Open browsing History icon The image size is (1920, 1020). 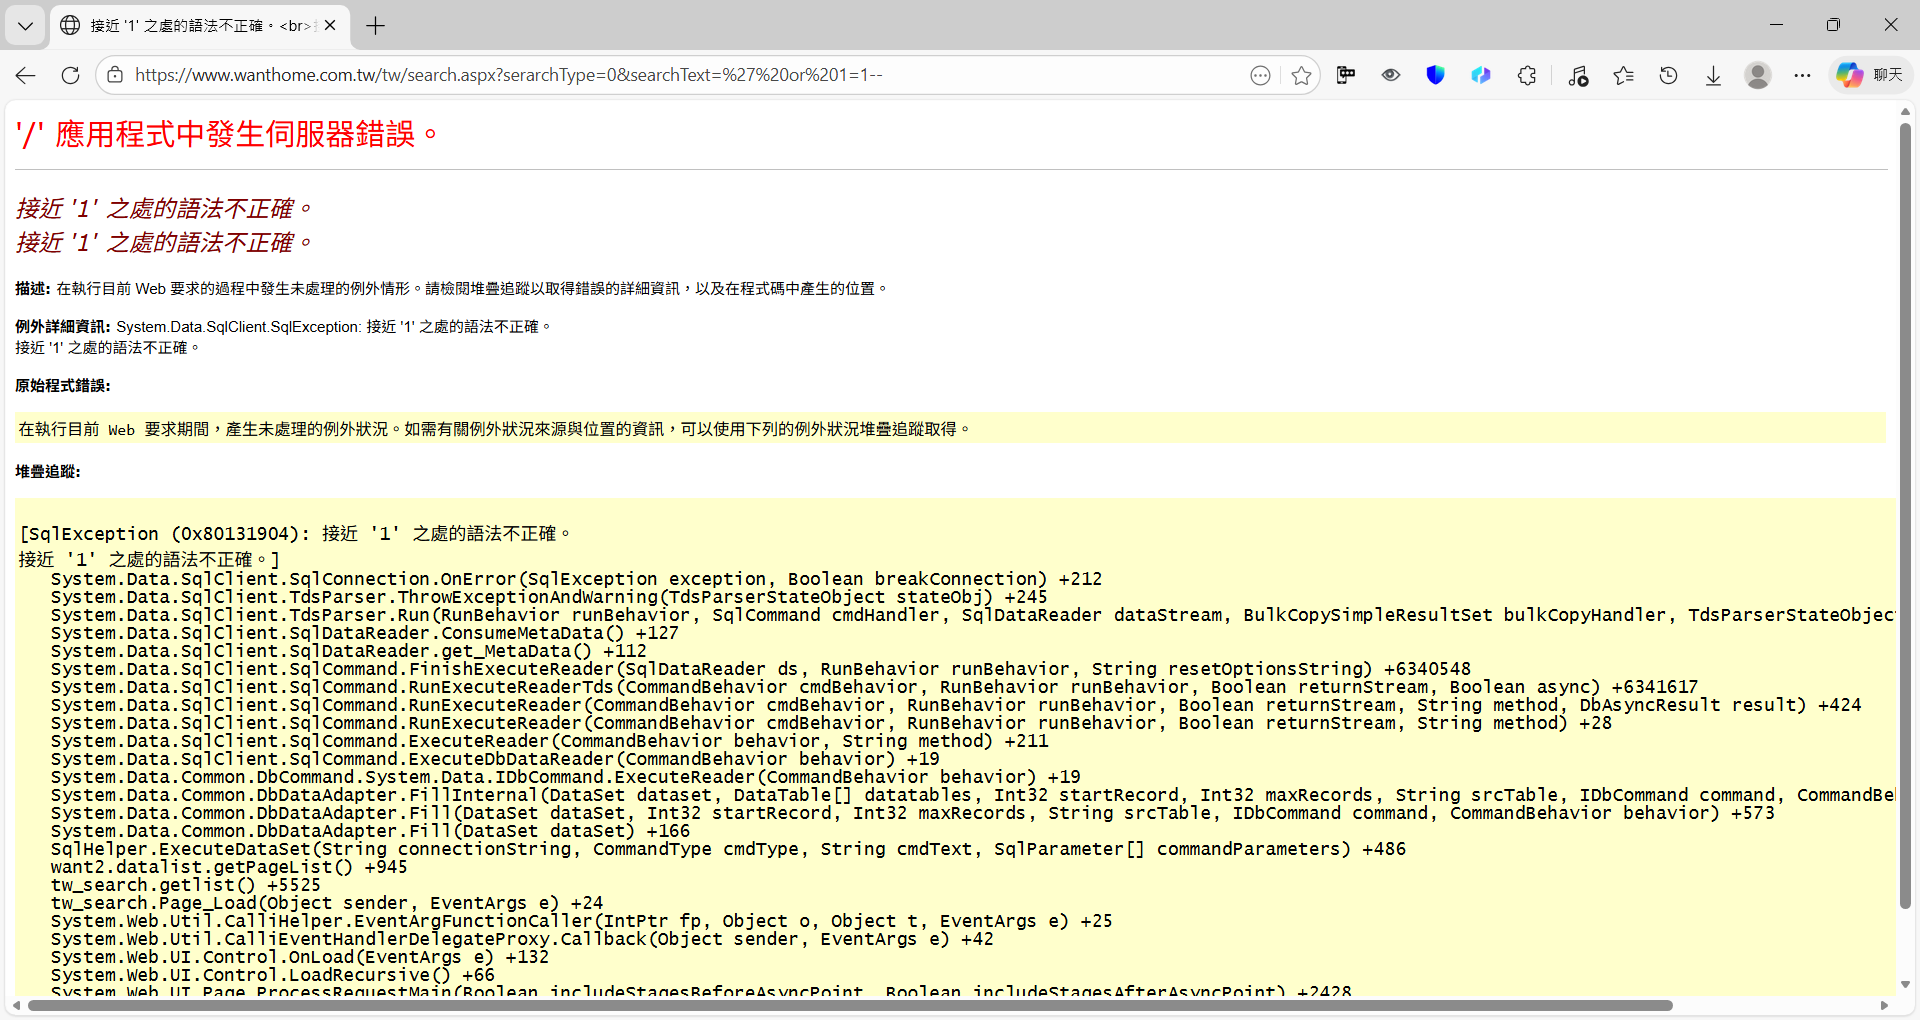[x=1668, y=75]
